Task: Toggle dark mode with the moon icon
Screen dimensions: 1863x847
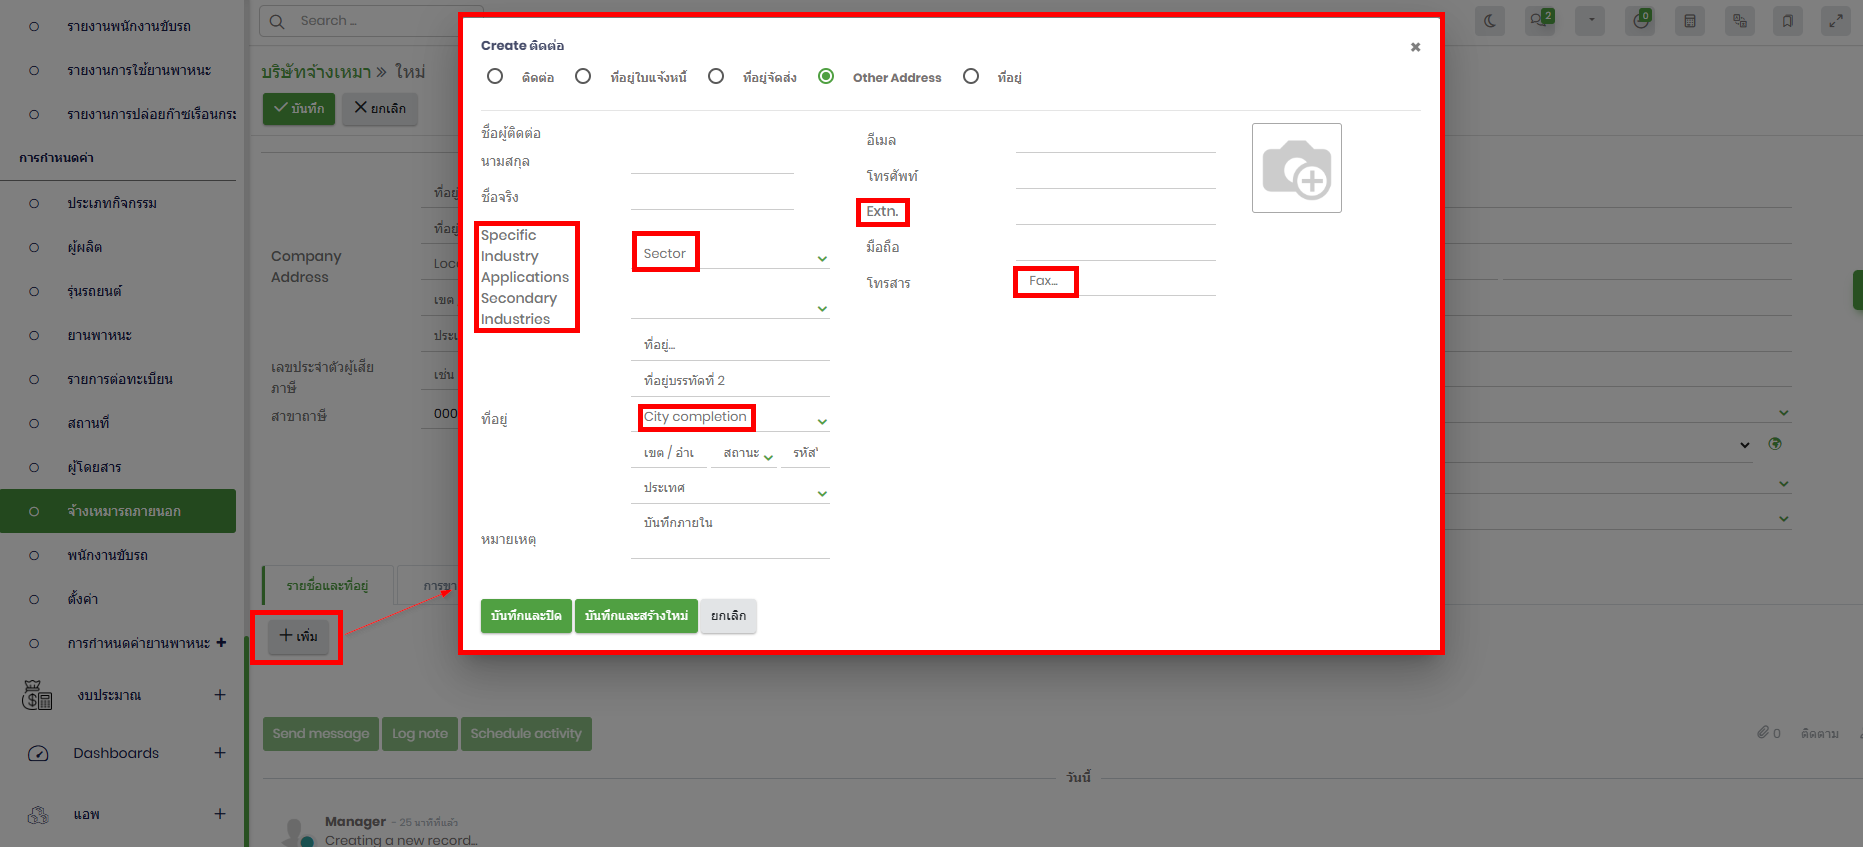Action: coord(1490,21)
